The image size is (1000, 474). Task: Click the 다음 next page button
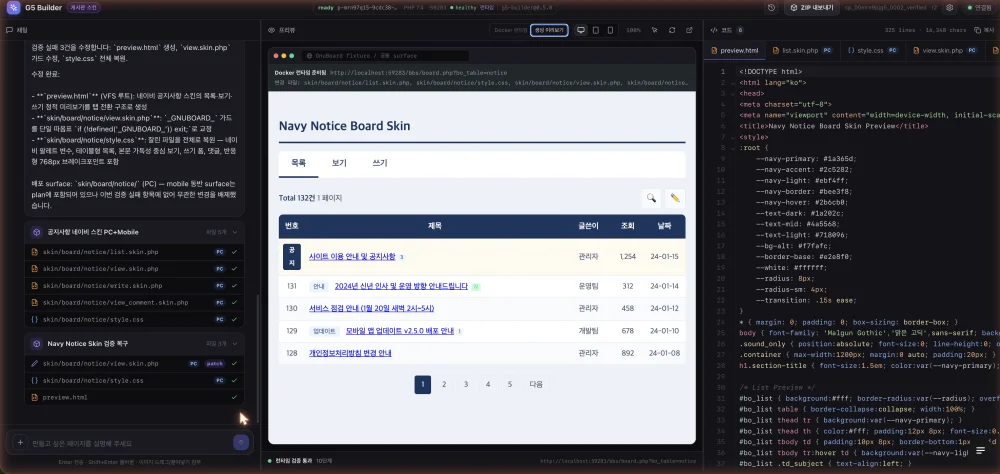point(536,385)
